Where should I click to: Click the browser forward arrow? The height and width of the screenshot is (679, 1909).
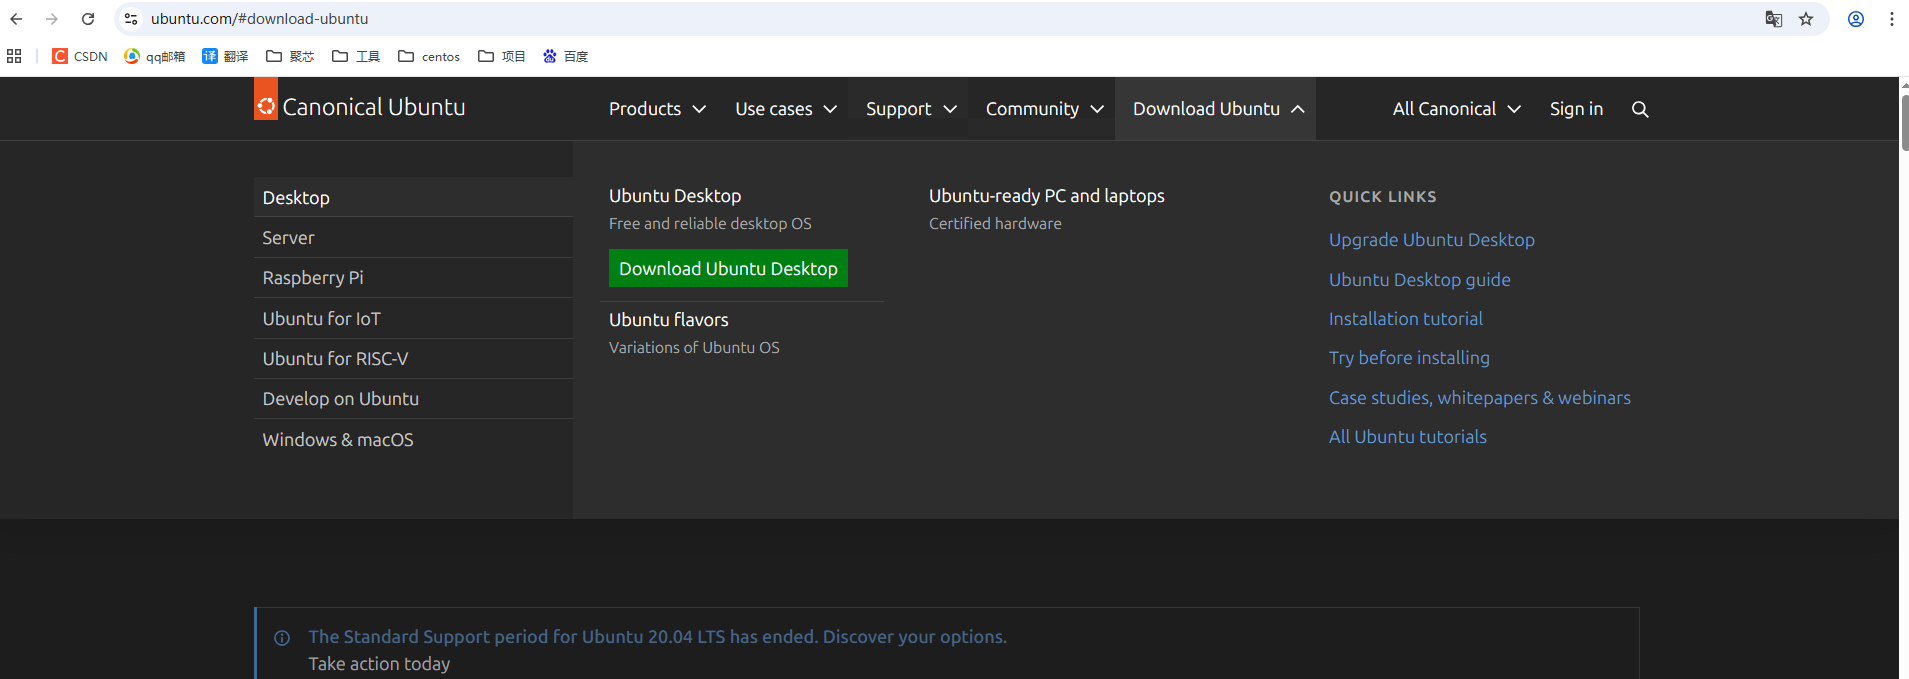pyautogui.click(x=52, y=19)
